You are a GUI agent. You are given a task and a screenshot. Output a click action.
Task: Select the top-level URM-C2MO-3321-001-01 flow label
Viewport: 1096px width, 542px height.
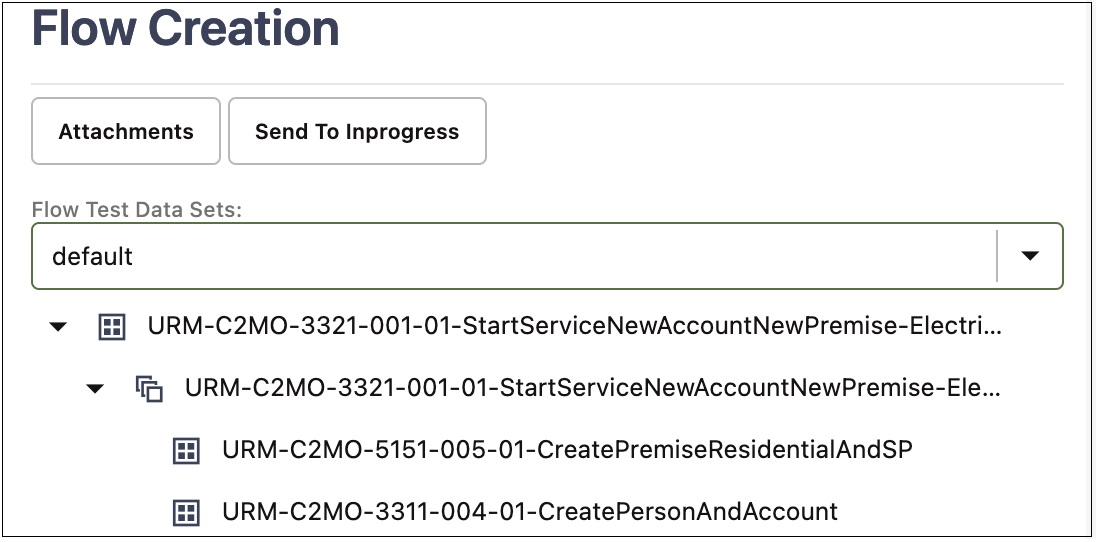tap(575, 326)
